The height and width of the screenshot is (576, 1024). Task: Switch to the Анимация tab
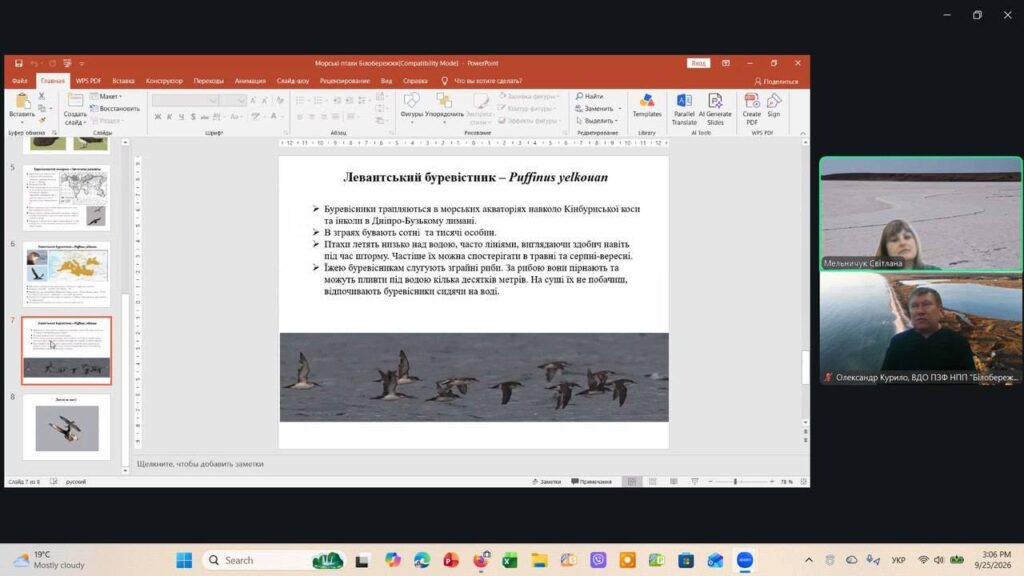click(250, 81)
